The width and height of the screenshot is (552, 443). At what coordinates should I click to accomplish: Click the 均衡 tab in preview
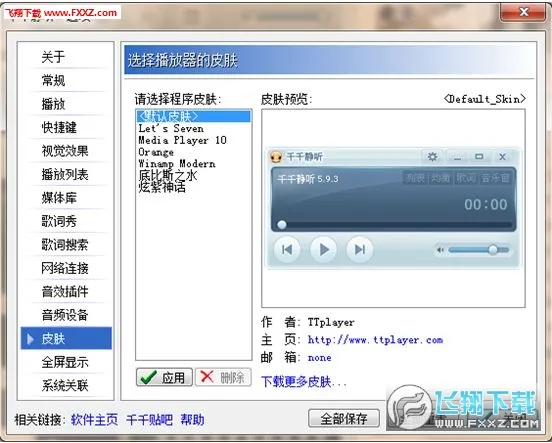click(x=441, y=178)
